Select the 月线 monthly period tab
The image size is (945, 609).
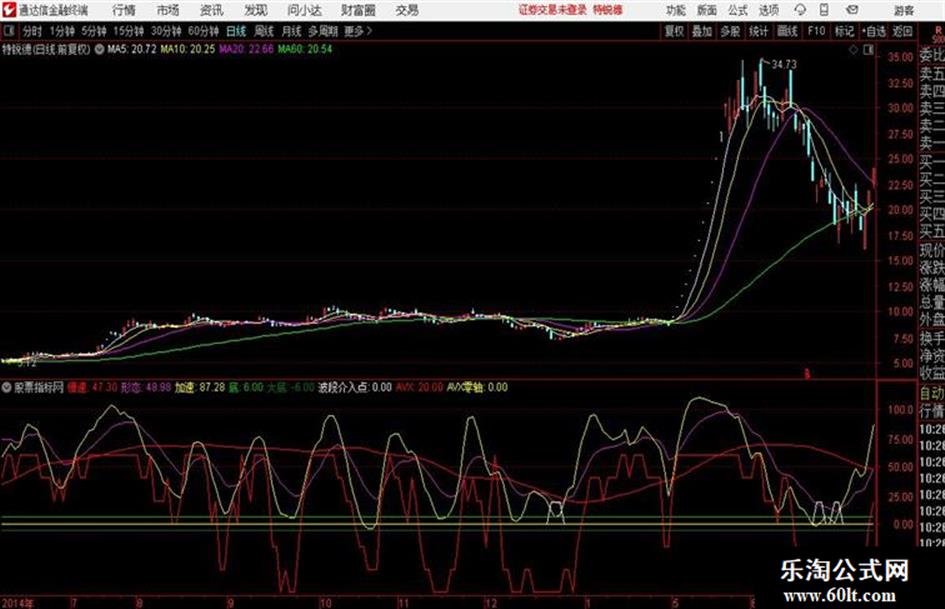(292, 31)
